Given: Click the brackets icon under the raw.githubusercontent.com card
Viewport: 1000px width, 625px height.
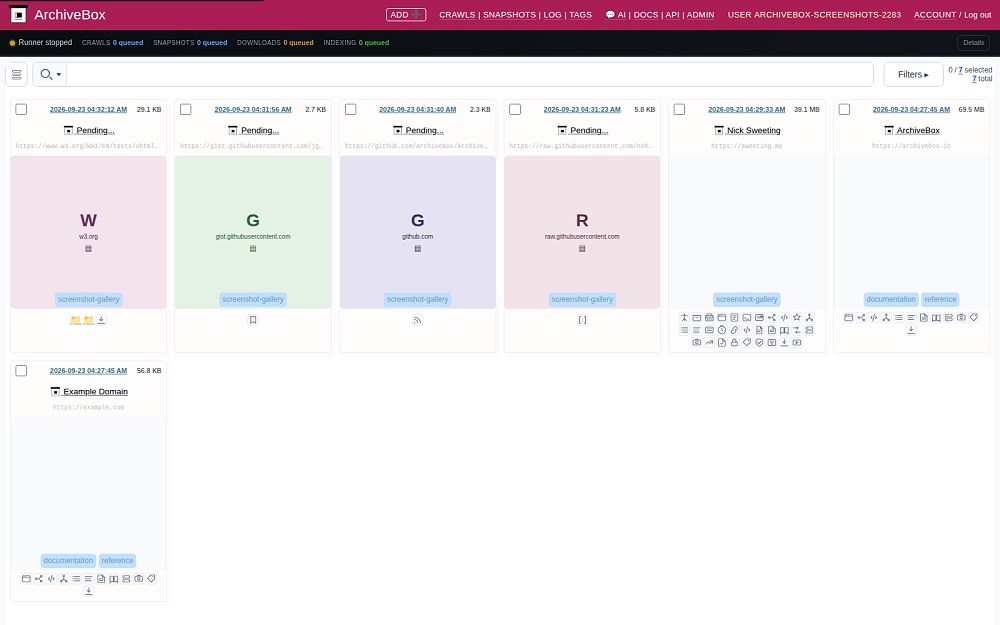Looking at the screenshot, I should (x=582, y=320).
